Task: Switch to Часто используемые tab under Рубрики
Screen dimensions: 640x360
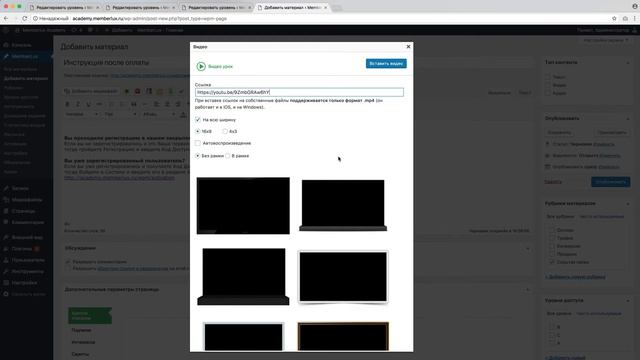Action: tap(601, 217)
